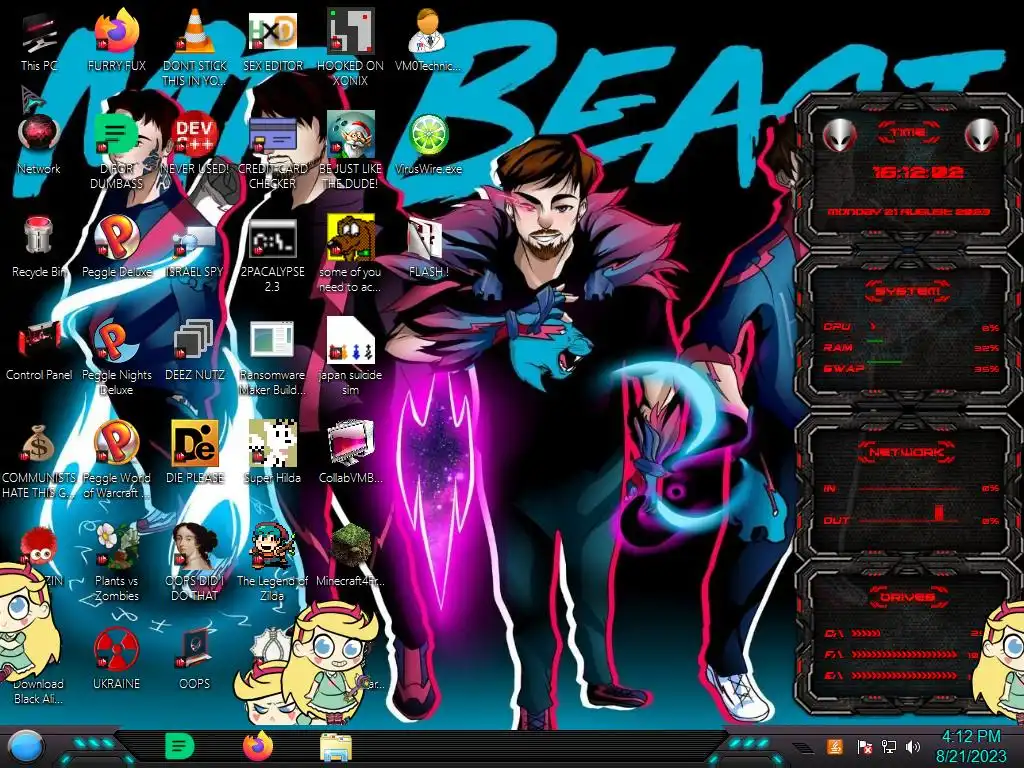
Task: Click the TIME widget header
Action: tap(908, 133)
